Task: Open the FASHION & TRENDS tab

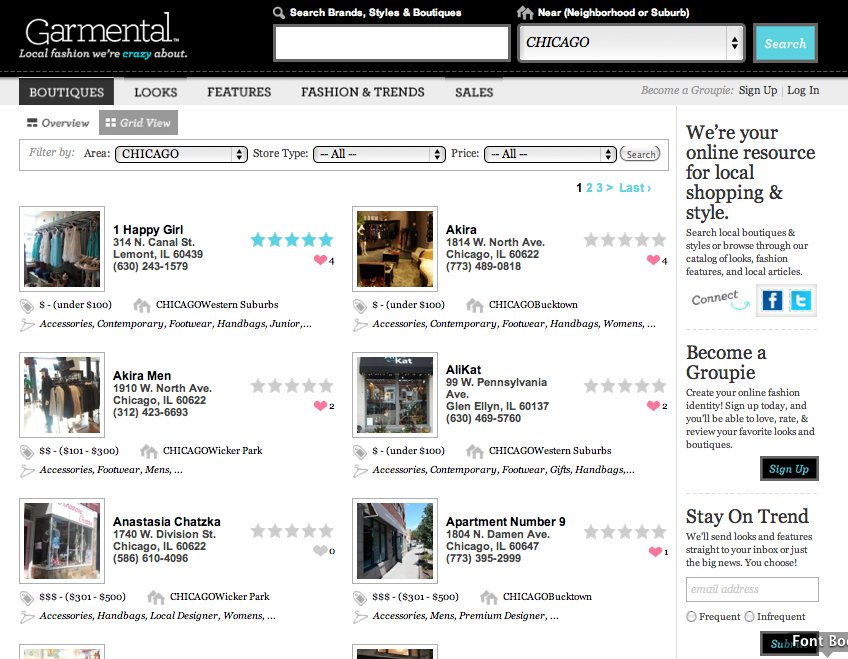Action: point(363,92)
